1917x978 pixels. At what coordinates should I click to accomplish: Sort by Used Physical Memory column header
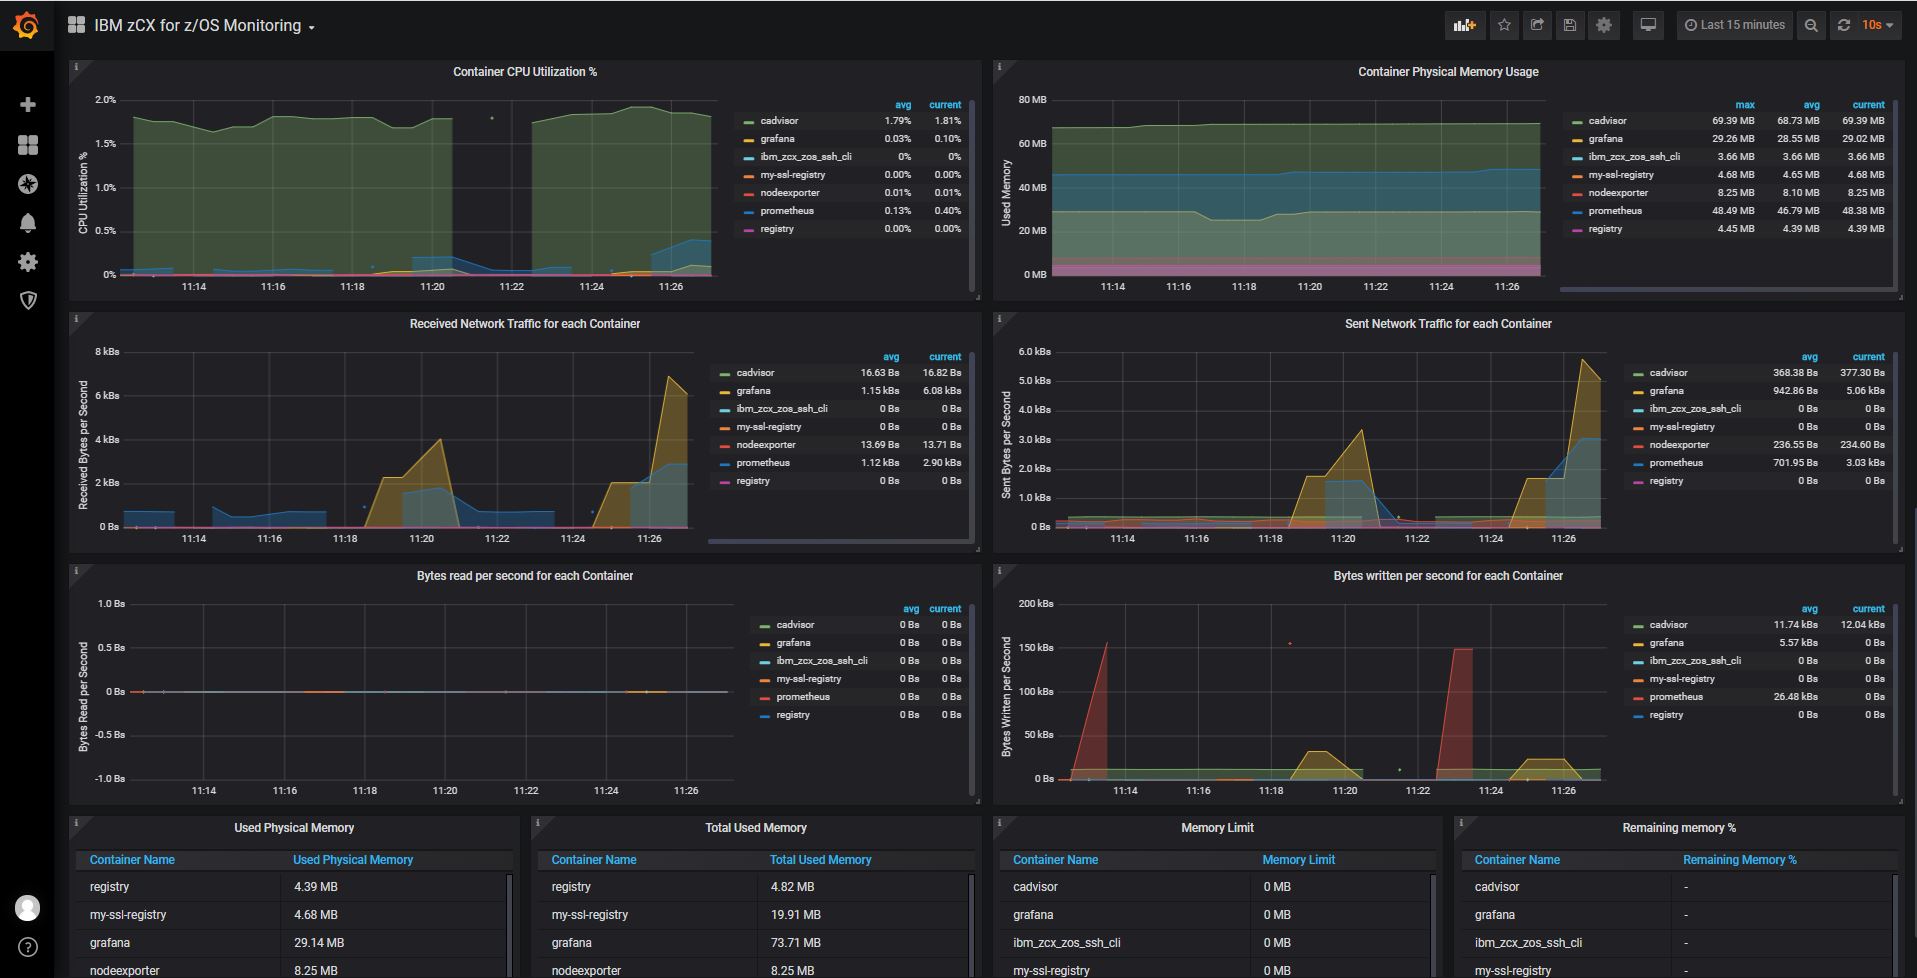point(352,860)
